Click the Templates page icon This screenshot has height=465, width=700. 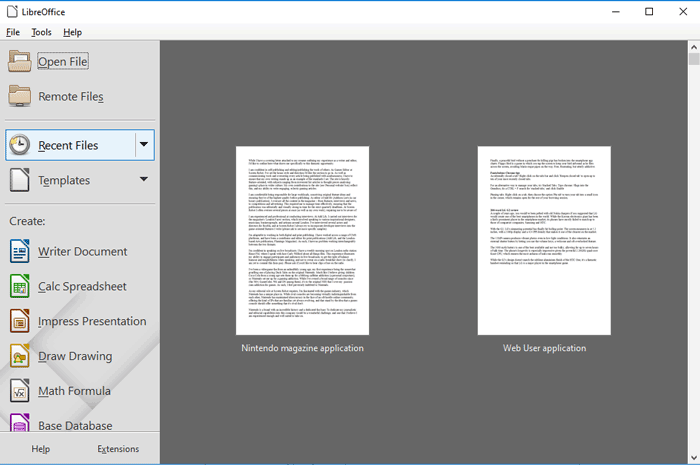[20, 180]
